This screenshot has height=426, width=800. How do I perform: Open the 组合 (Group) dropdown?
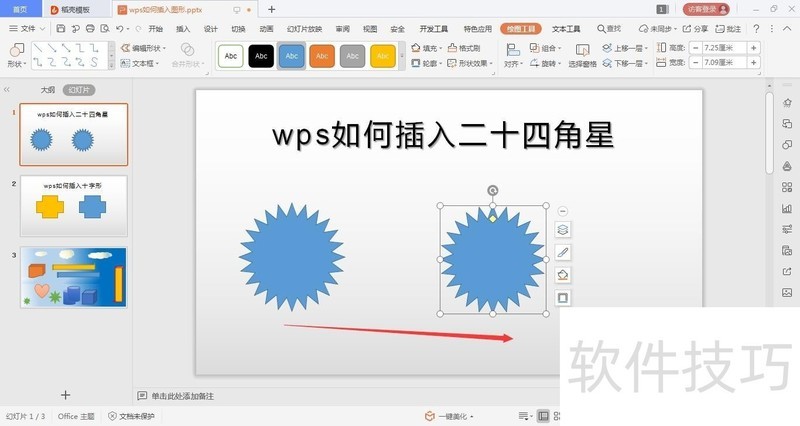[545, 48]
